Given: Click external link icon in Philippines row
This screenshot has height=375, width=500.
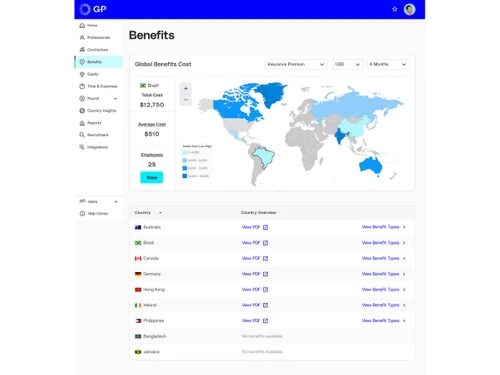Looking at the screenshot, I should tap(265, 321).
